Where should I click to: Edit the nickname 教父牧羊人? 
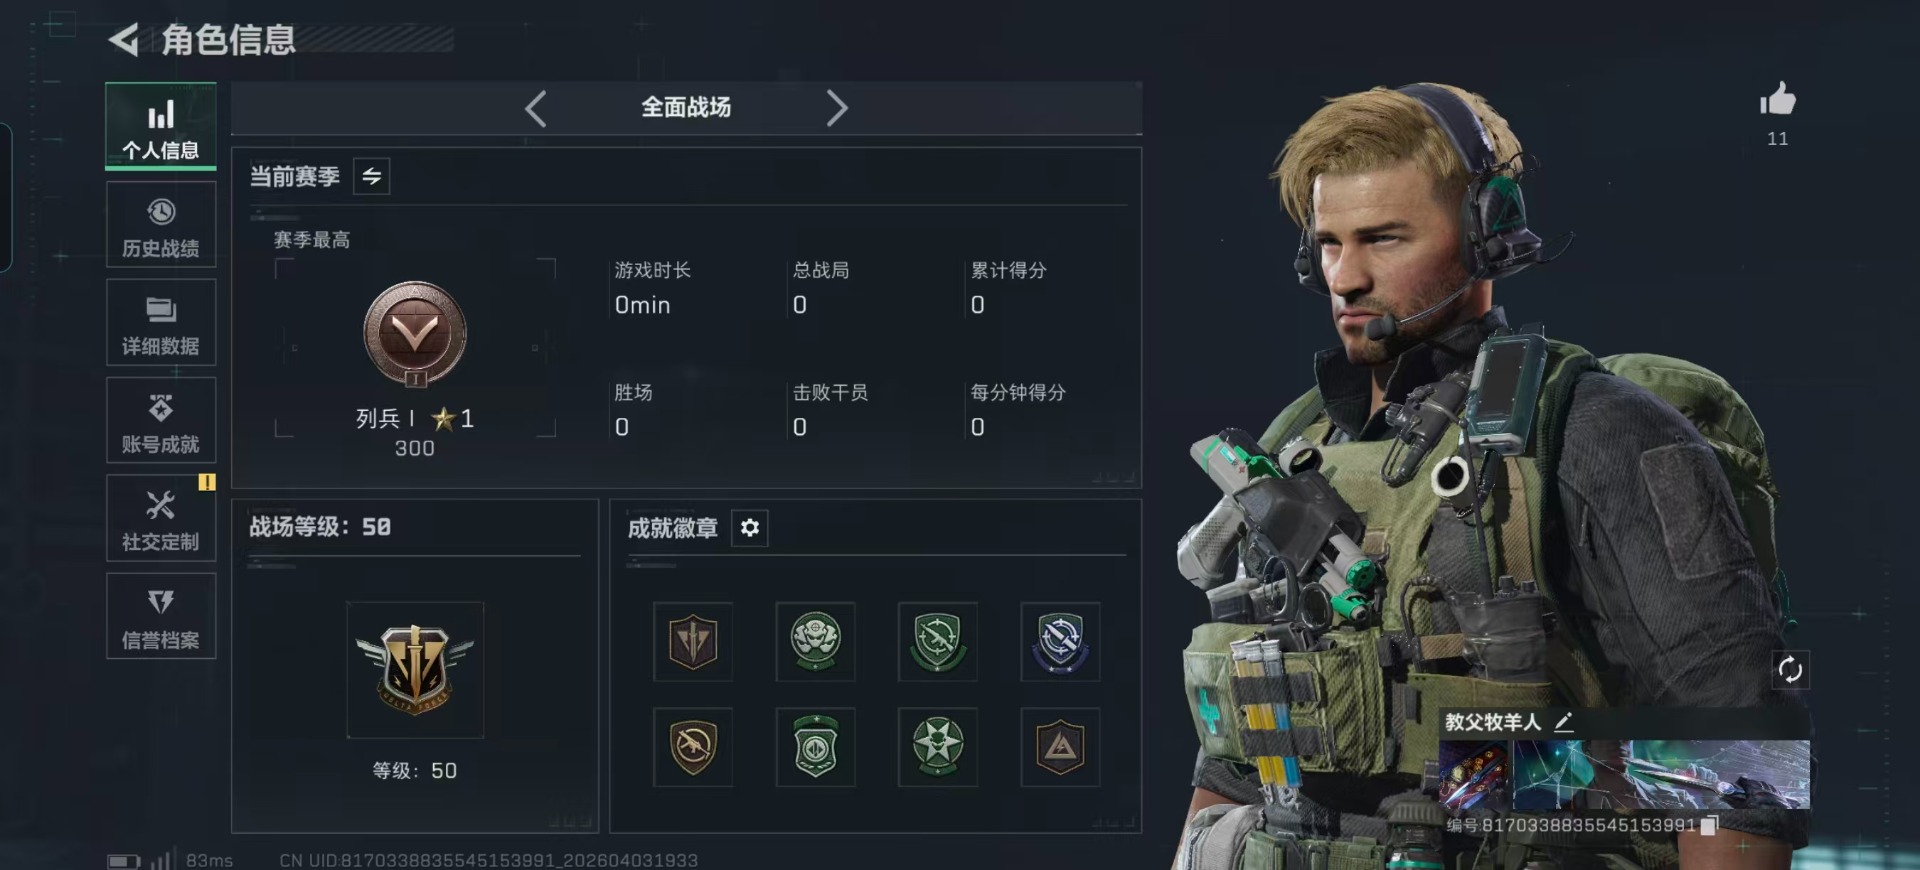pyautogui.click(x=1564, y=722)
